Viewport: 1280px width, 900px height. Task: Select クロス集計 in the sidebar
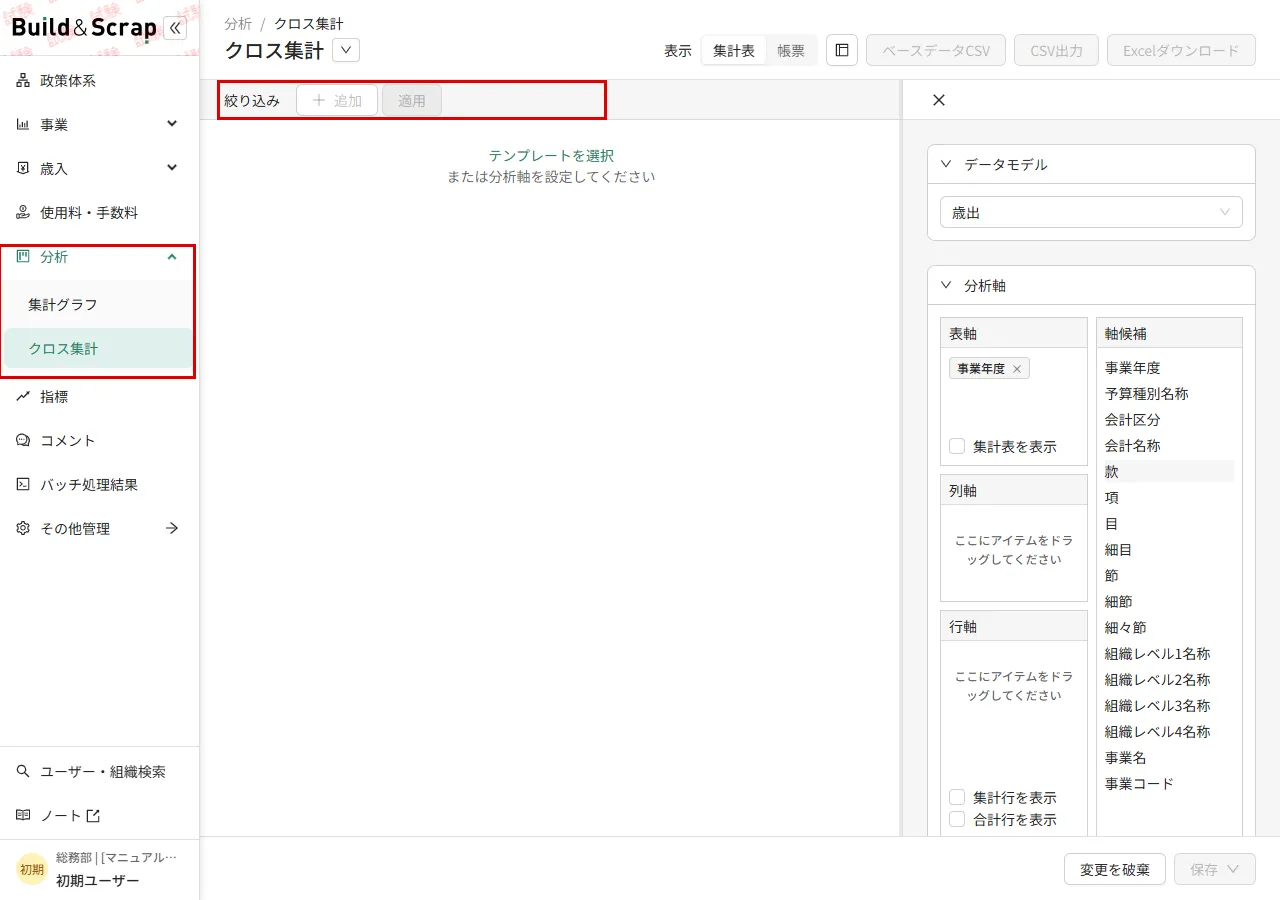click(x=99, y=349)
